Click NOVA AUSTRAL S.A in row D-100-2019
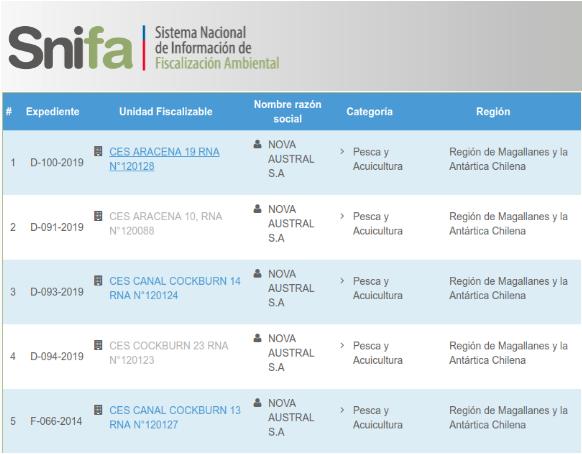The image size is (582, 454). pyautogui.click(x=291, y=159)
